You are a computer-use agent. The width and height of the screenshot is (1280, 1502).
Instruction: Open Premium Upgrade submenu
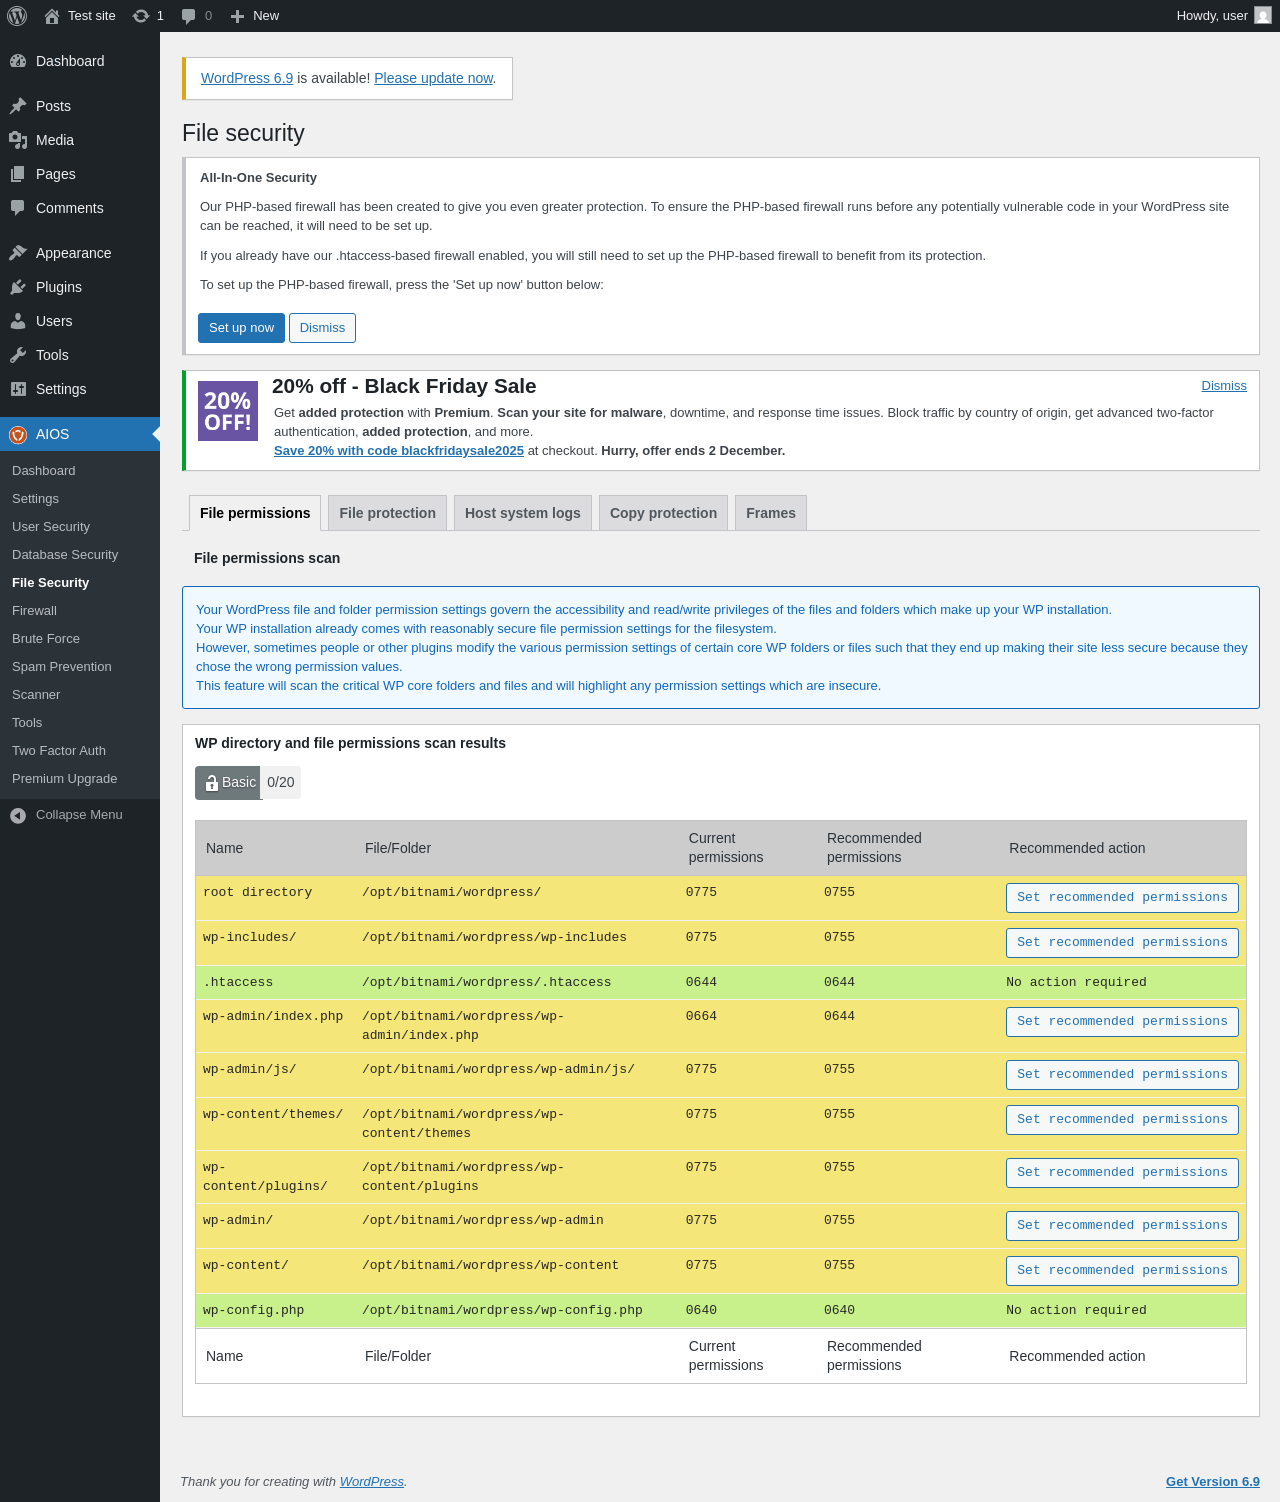[x=65, y=779]
